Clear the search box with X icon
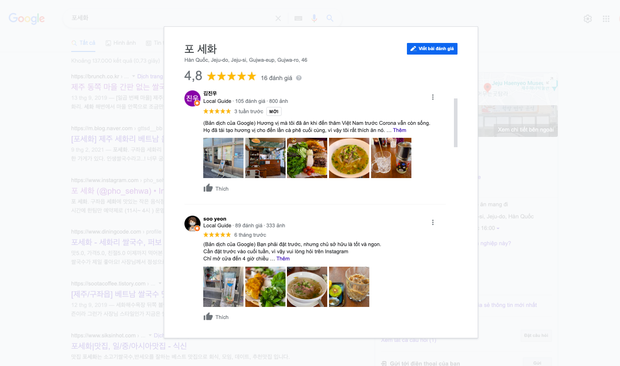The height and width of the screenshot is (366, 620). (278, 18)
